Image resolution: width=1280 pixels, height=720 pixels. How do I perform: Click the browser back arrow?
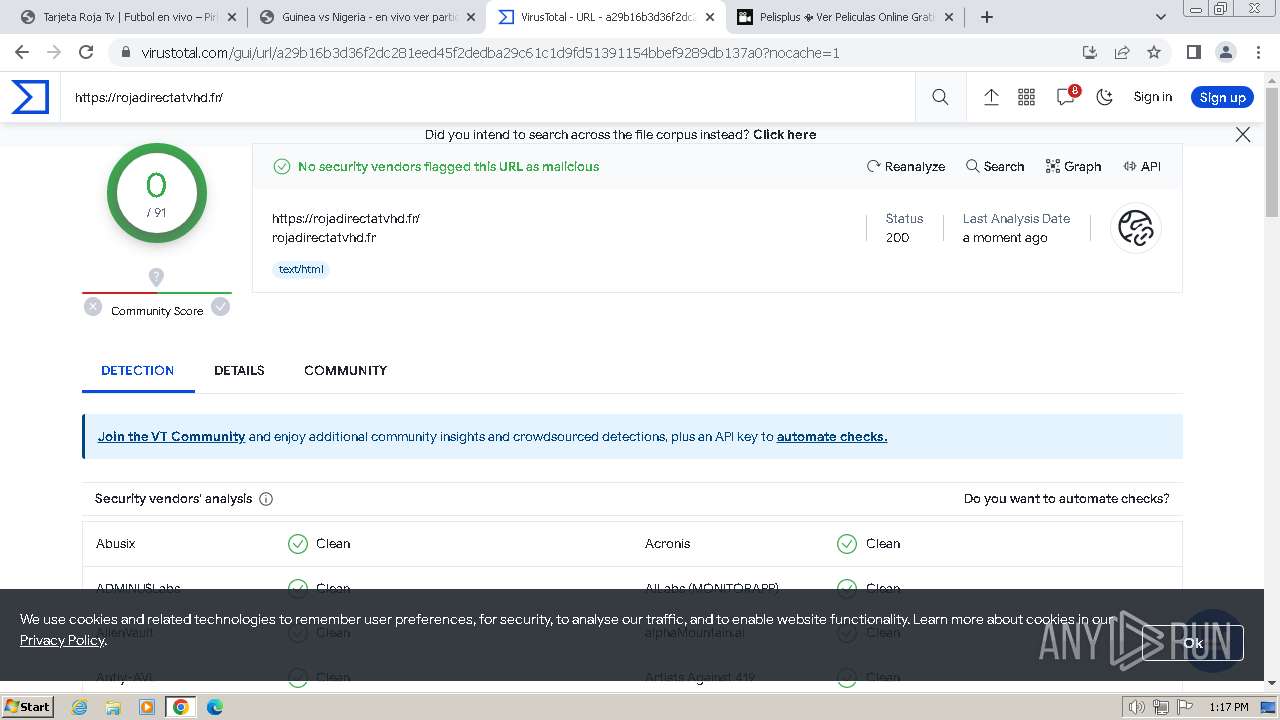pyautogui.click(x=22, y=52)
